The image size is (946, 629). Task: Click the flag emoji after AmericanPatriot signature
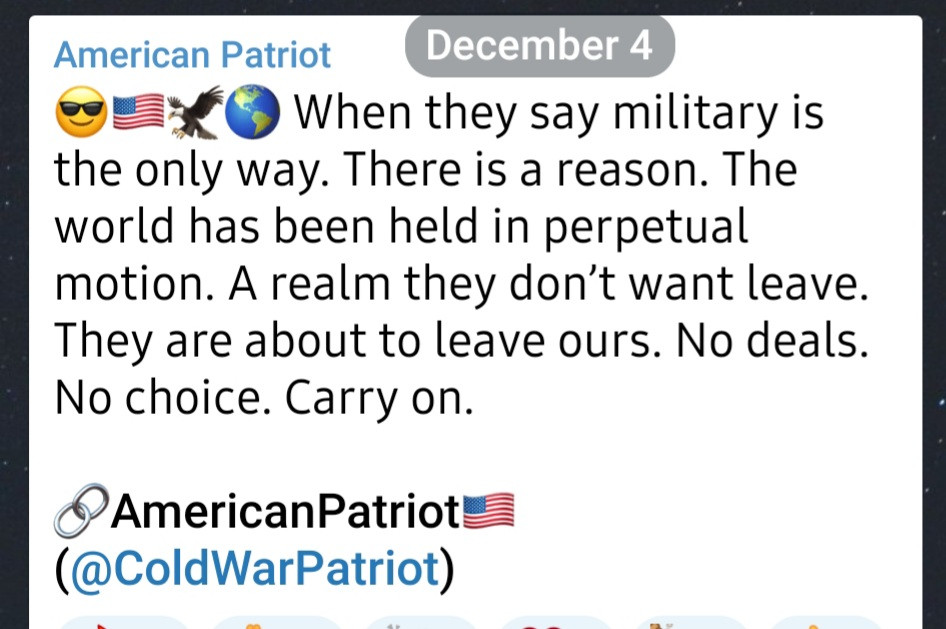coord(487,513)
